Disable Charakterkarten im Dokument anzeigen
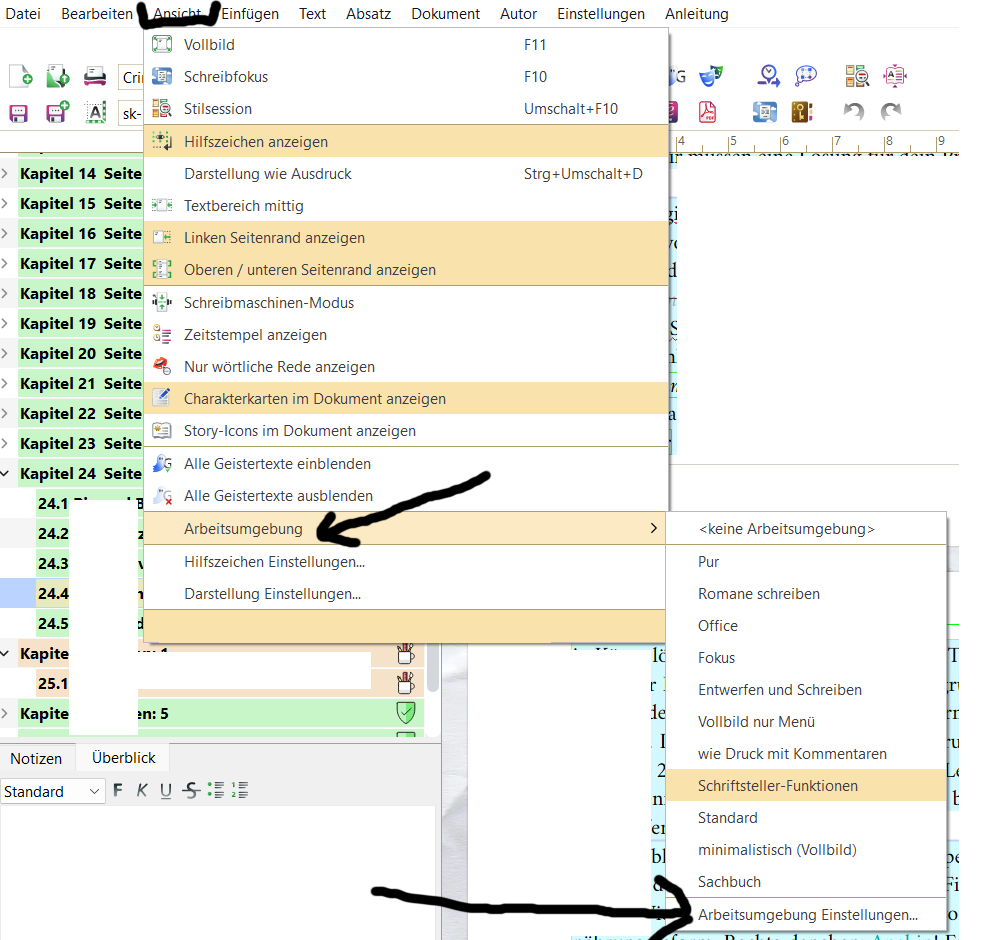1000x940 pixels. (x=314, y=398)
